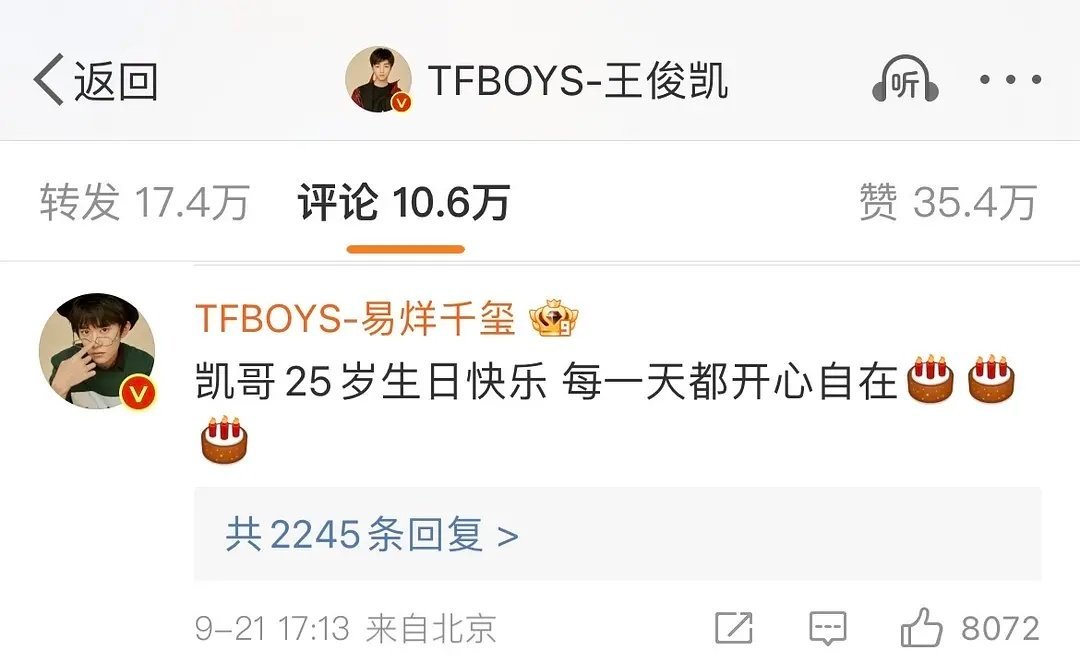The image size is (1080, 662).
Task: Tap the arrow next to 条回复
Action: coord(508,536)
